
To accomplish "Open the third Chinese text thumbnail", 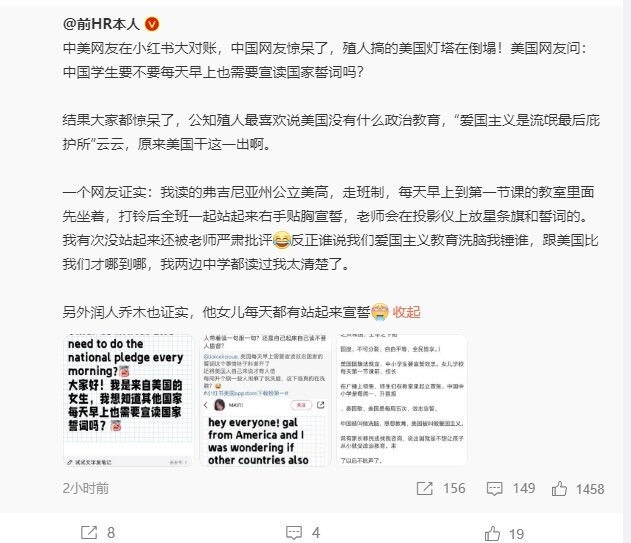I will point(402,400).
